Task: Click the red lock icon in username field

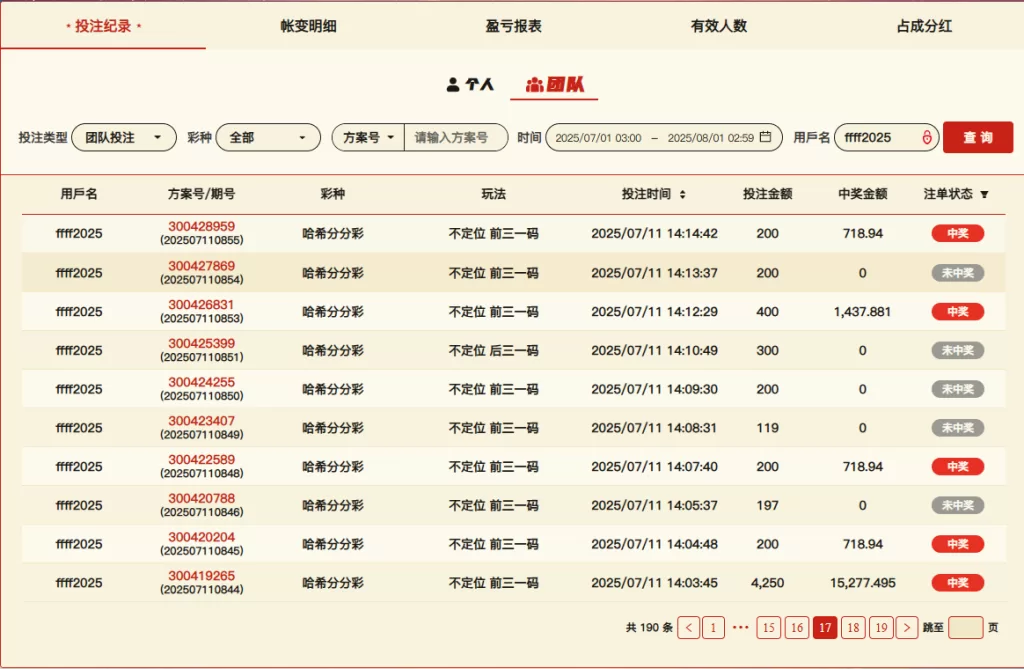Action: click(927, 137)
